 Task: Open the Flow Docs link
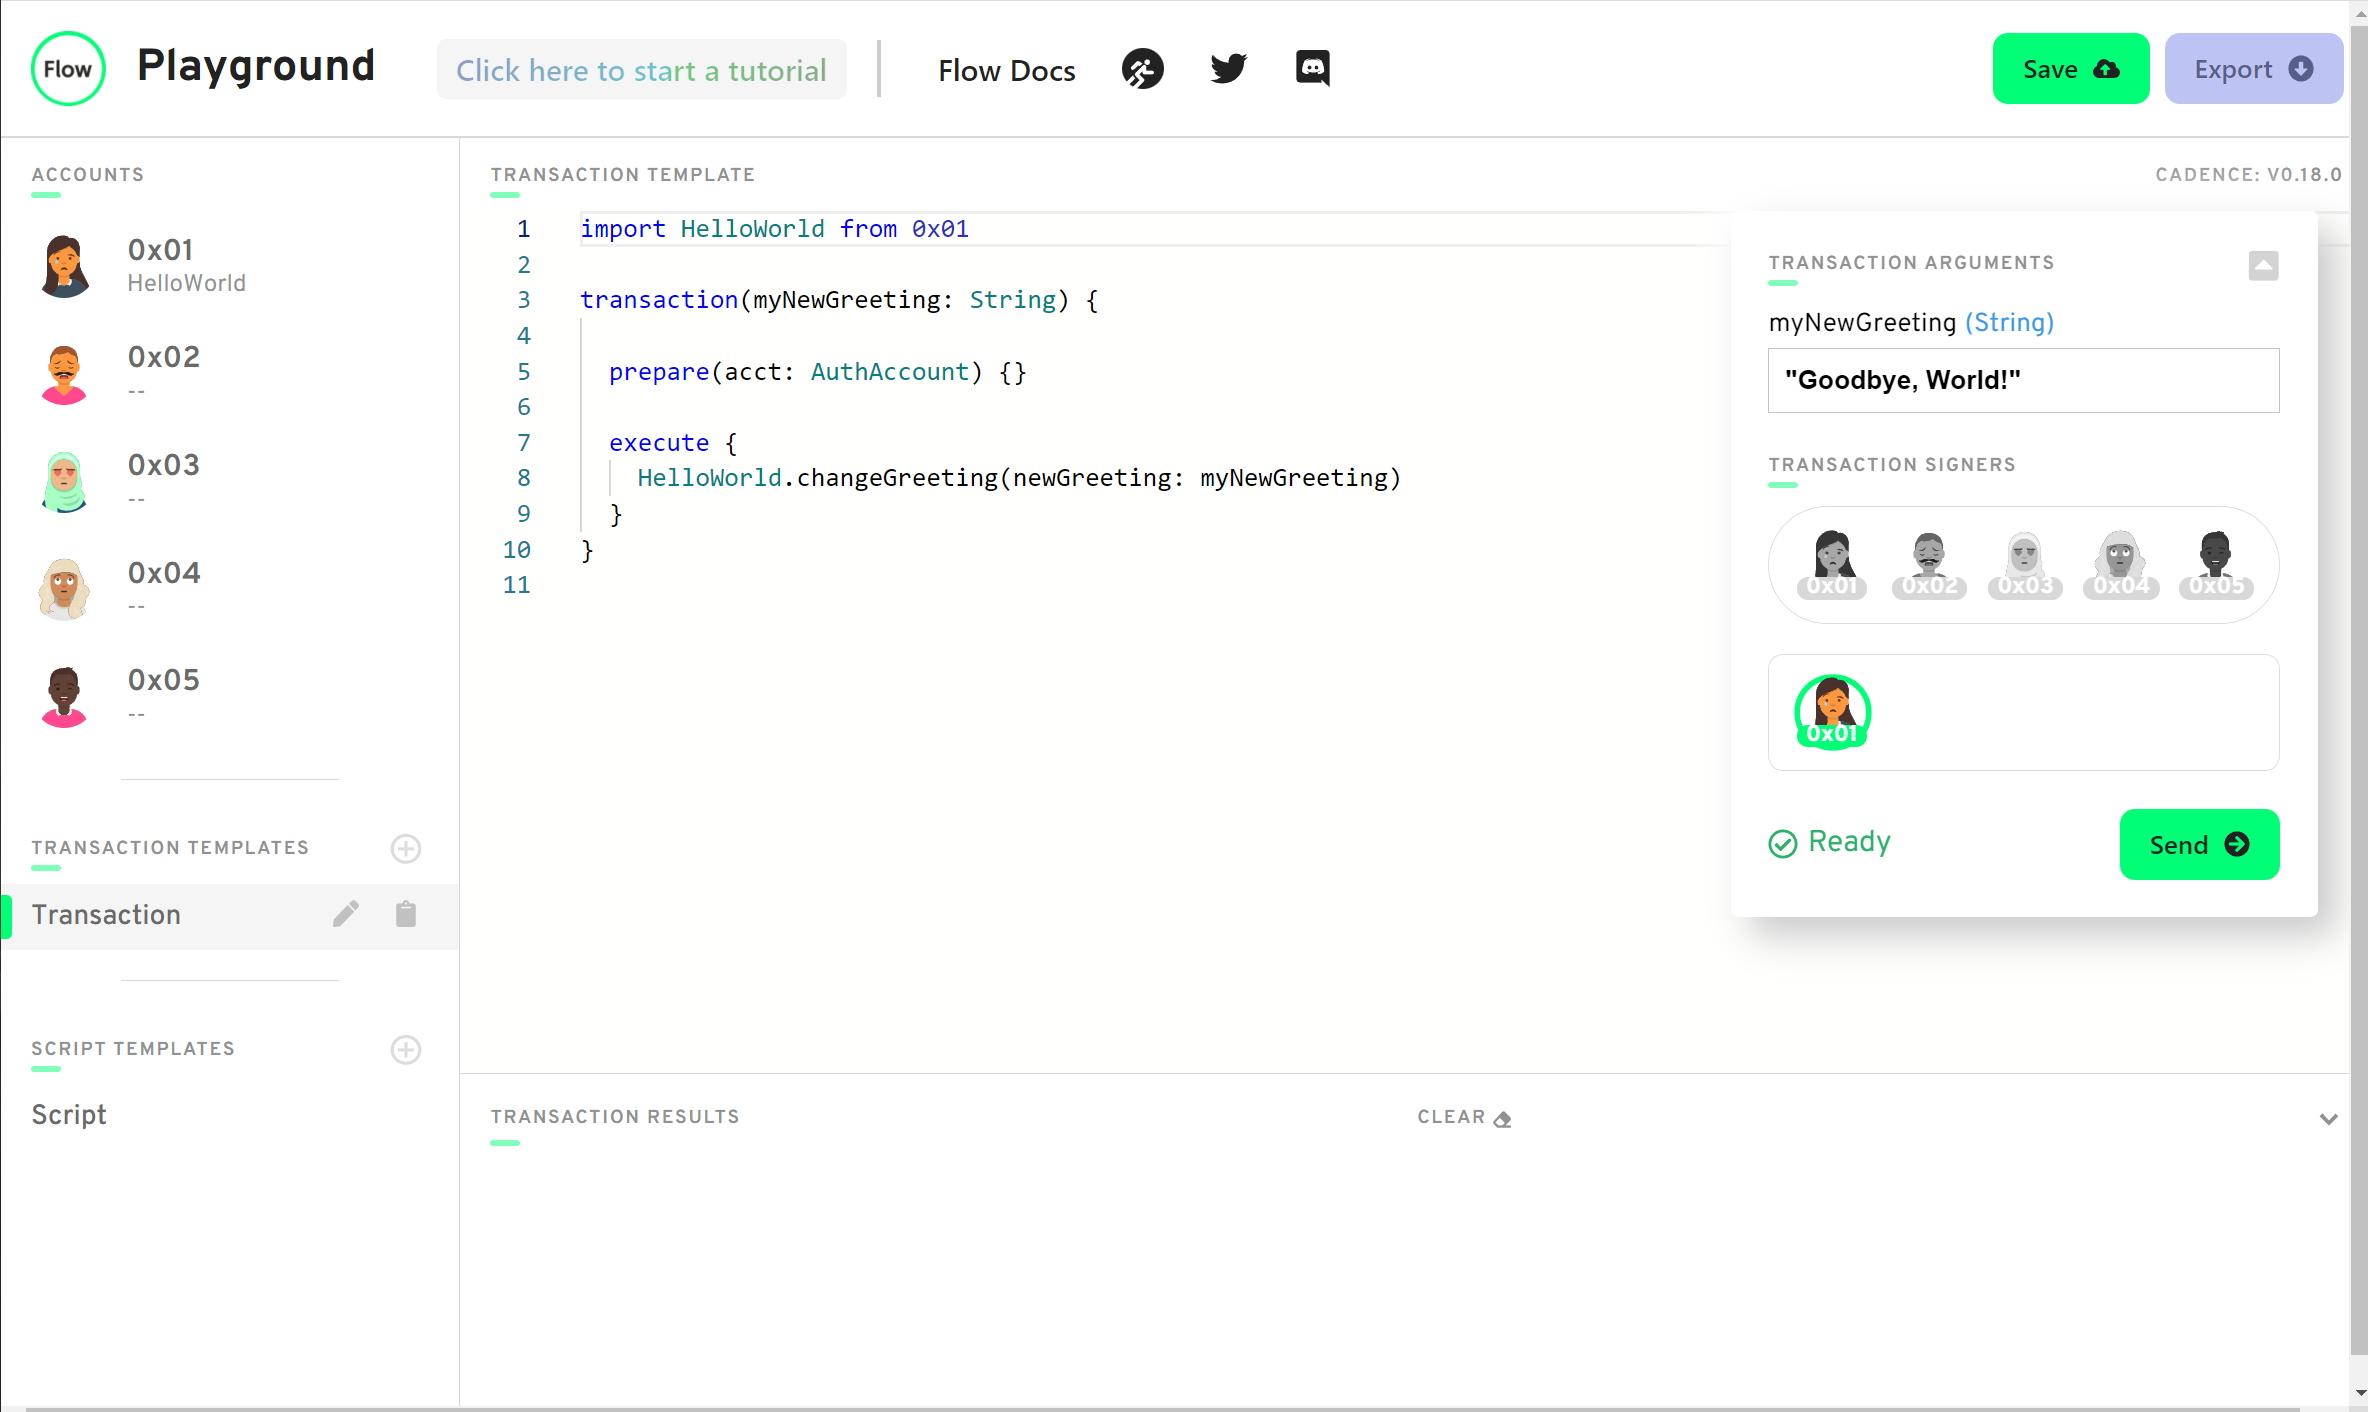(x=1006, y=70)
